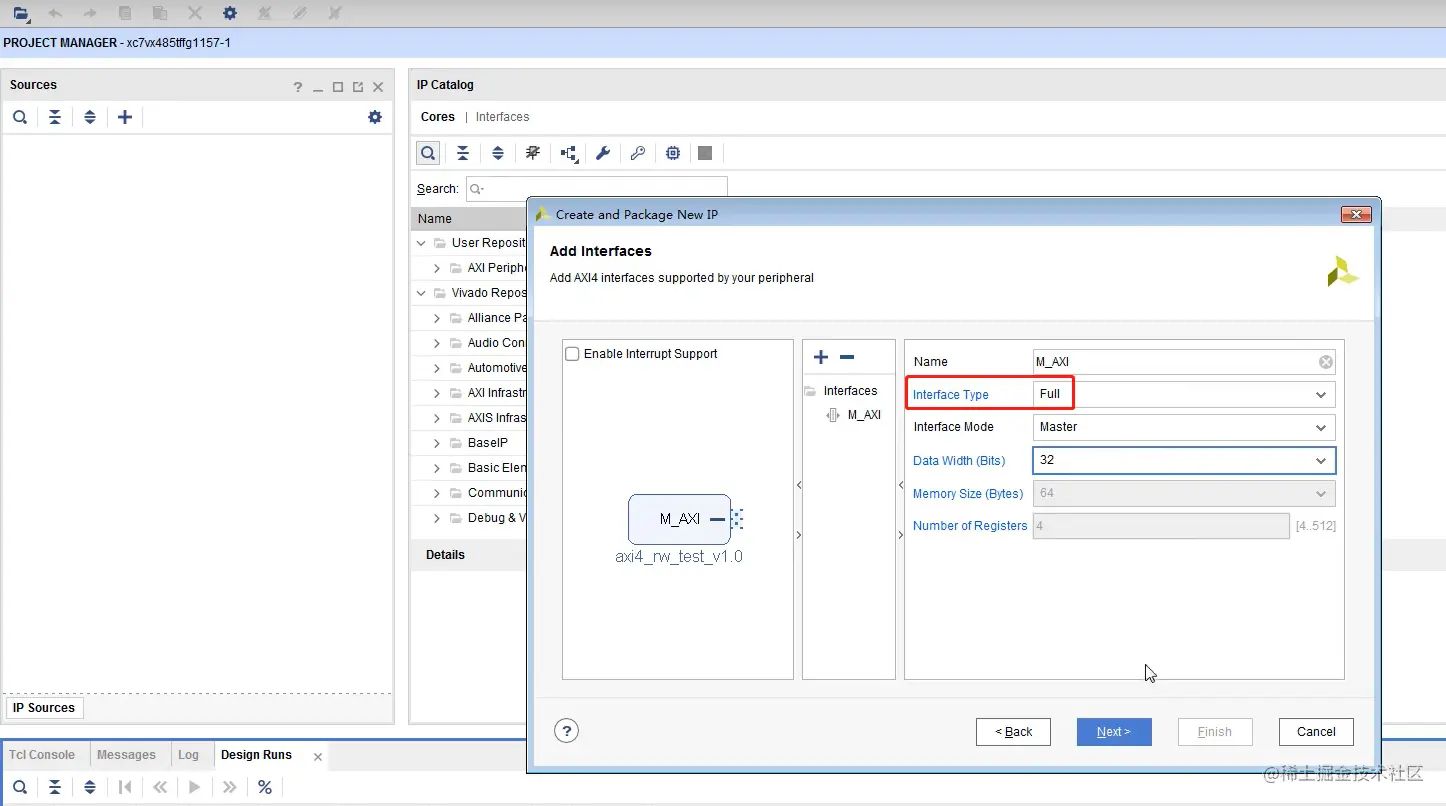
Task: Collapse the User Repository tree node
Action: 422,243
